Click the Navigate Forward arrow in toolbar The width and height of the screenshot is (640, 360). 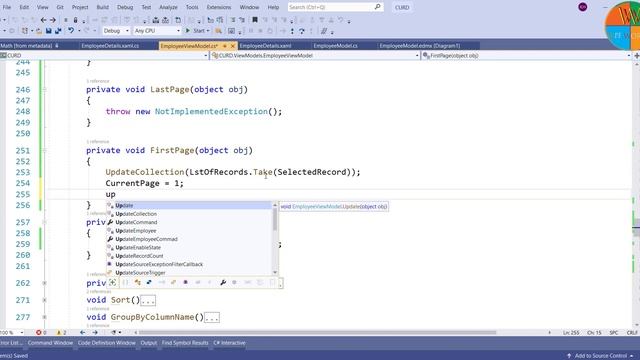pos(53,20)
